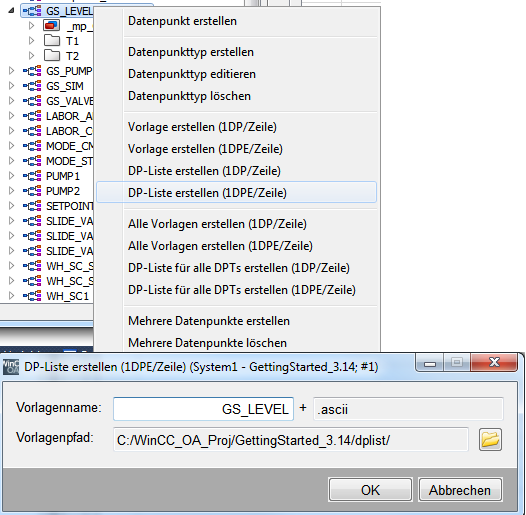Image resolution: width=526 pixels, height=515 pixels.
Task: Select the T1 folder icon
Action: pos(52,41)
